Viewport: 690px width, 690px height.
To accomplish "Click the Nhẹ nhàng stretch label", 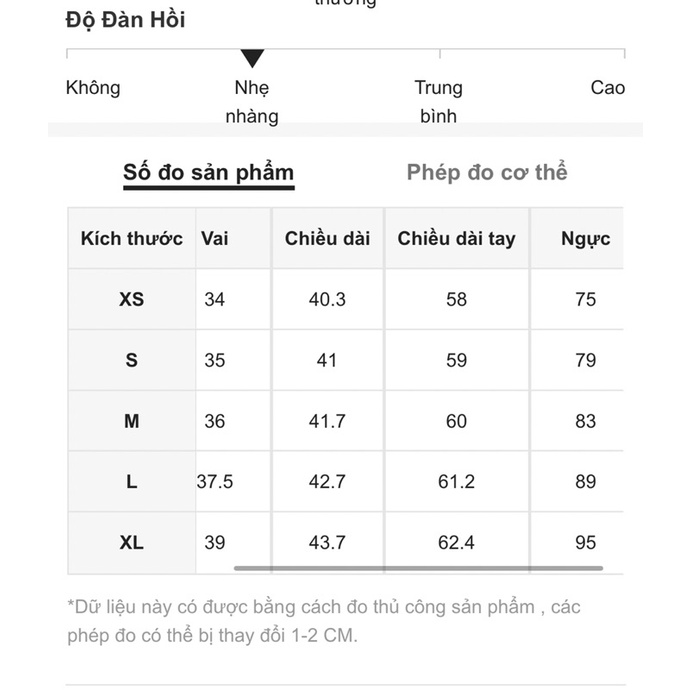I will pos(252,102).
